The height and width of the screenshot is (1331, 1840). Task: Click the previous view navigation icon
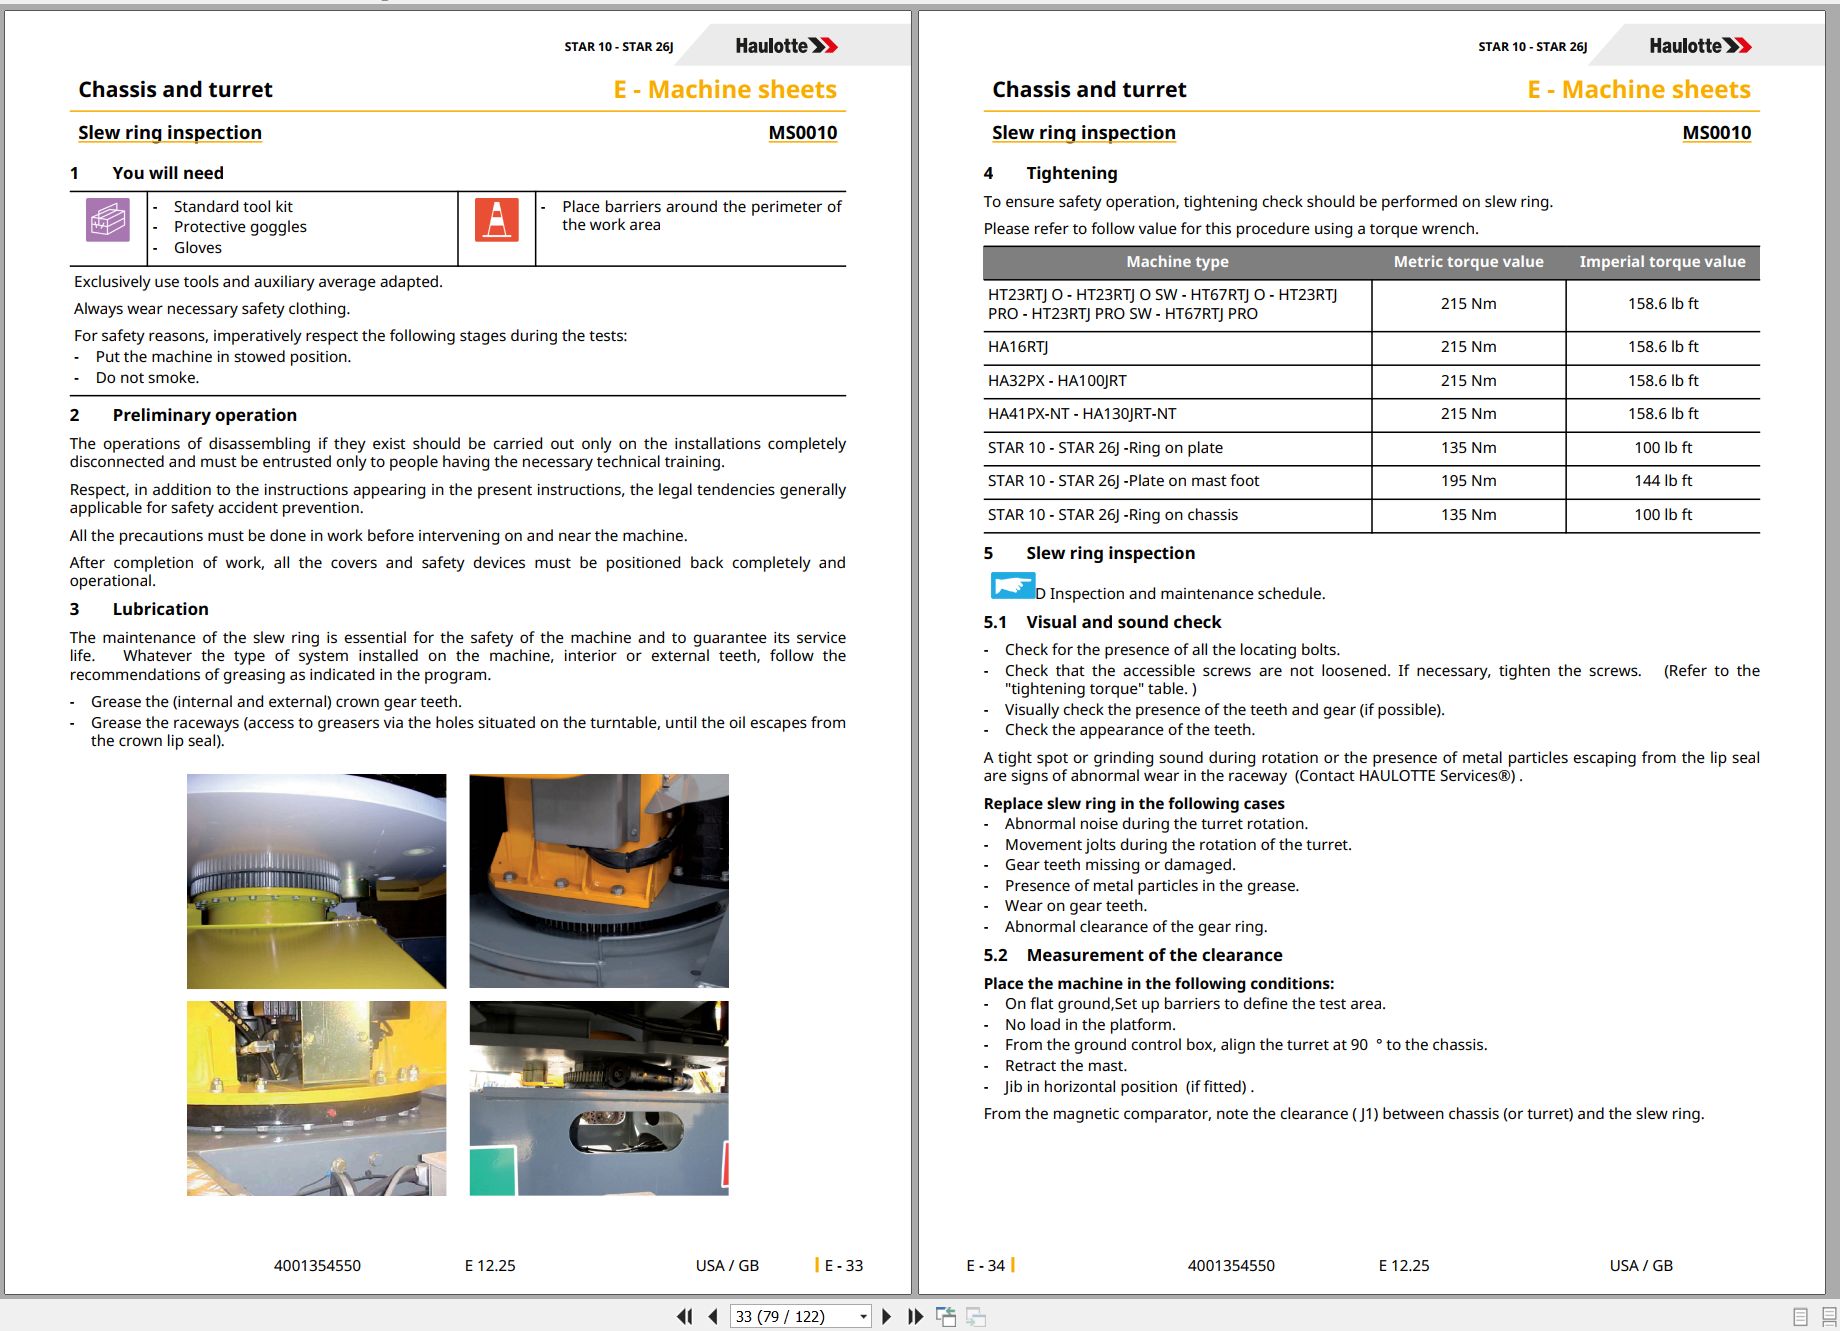pyautogui.click(x=946, y=1316)
